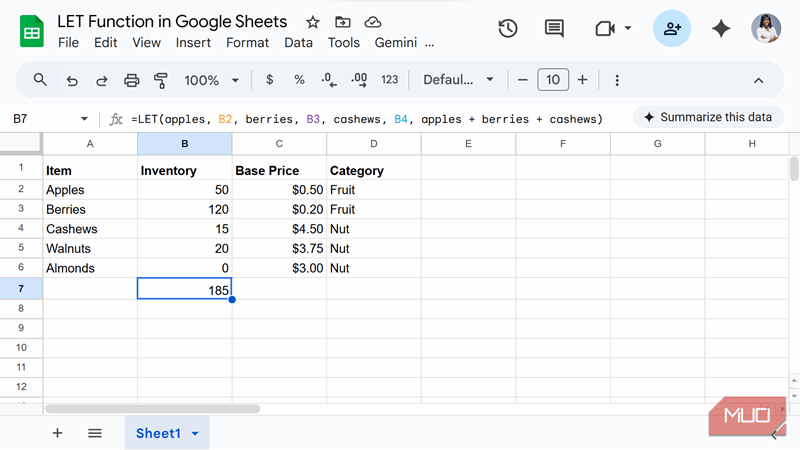Select the Paint format roller tool

coord(161,80)
